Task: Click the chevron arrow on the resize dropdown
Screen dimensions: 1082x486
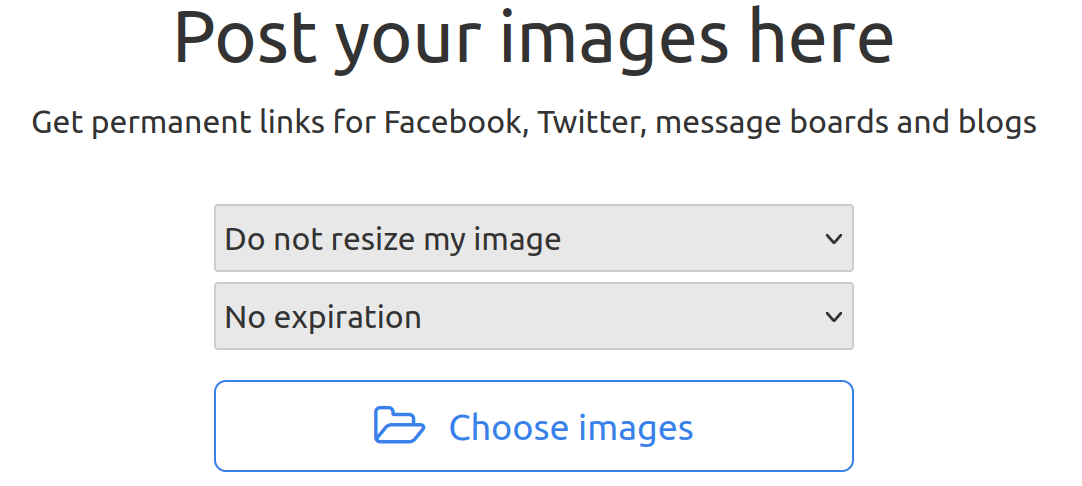Action: point(833,239)
